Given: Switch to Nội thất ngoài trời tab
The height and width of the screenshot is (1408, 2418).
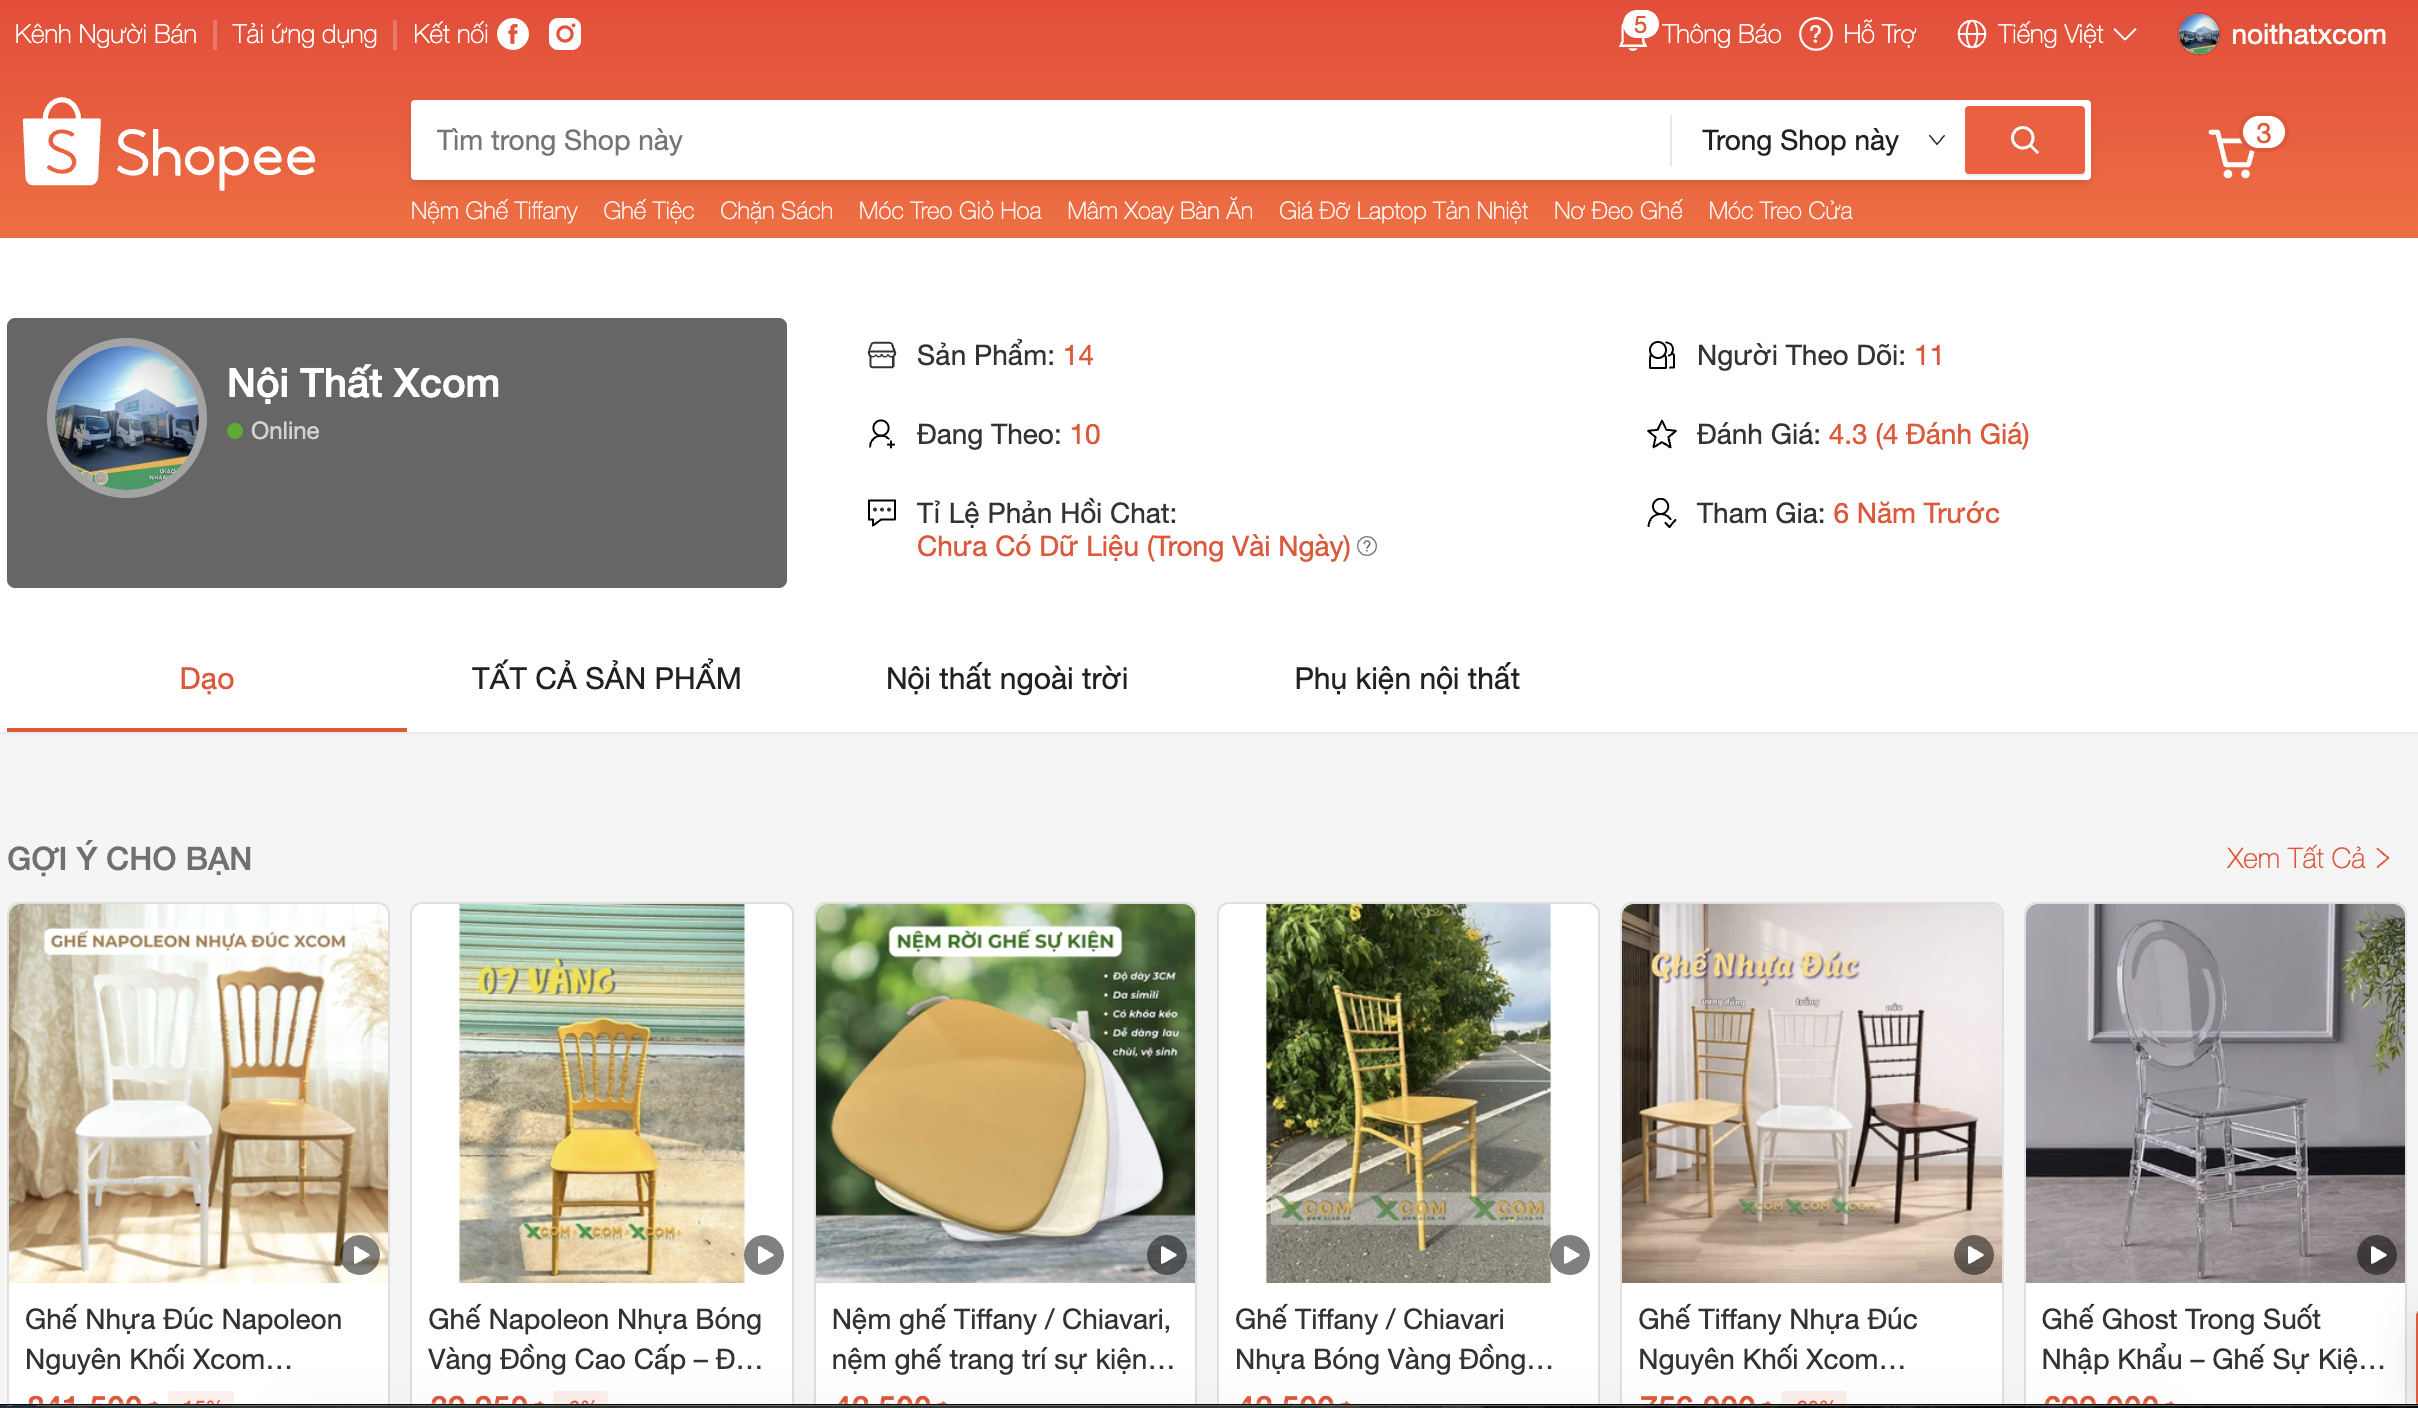Looking at the screenshot, I should click(1006, 679).
